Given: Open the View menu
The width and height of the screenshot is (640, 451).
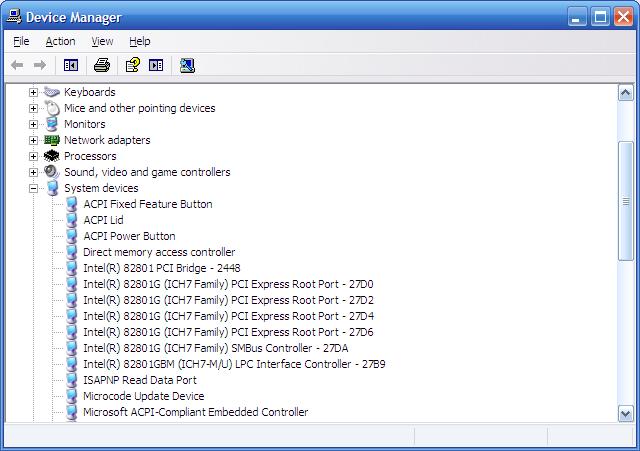Looking at the screenshot, I should point(102,41).
